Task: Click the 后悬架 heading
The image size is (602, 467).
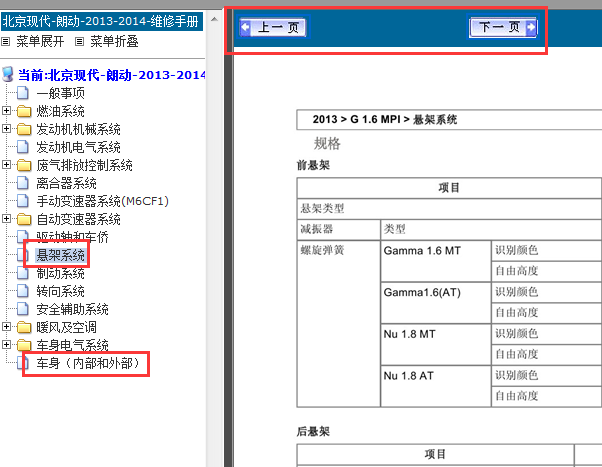Action: [x=313, y=431]
